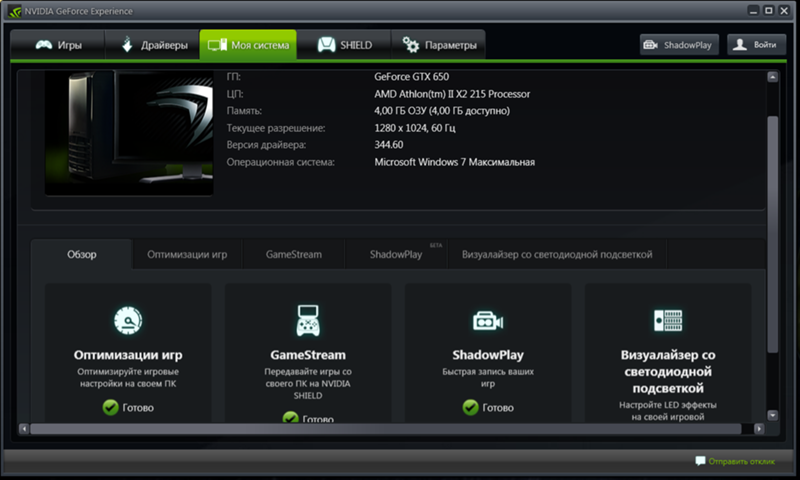The width and height of the screenshot is (800, 480).
Task: Click the ShadowPlay card title
Action: (488, 355)
